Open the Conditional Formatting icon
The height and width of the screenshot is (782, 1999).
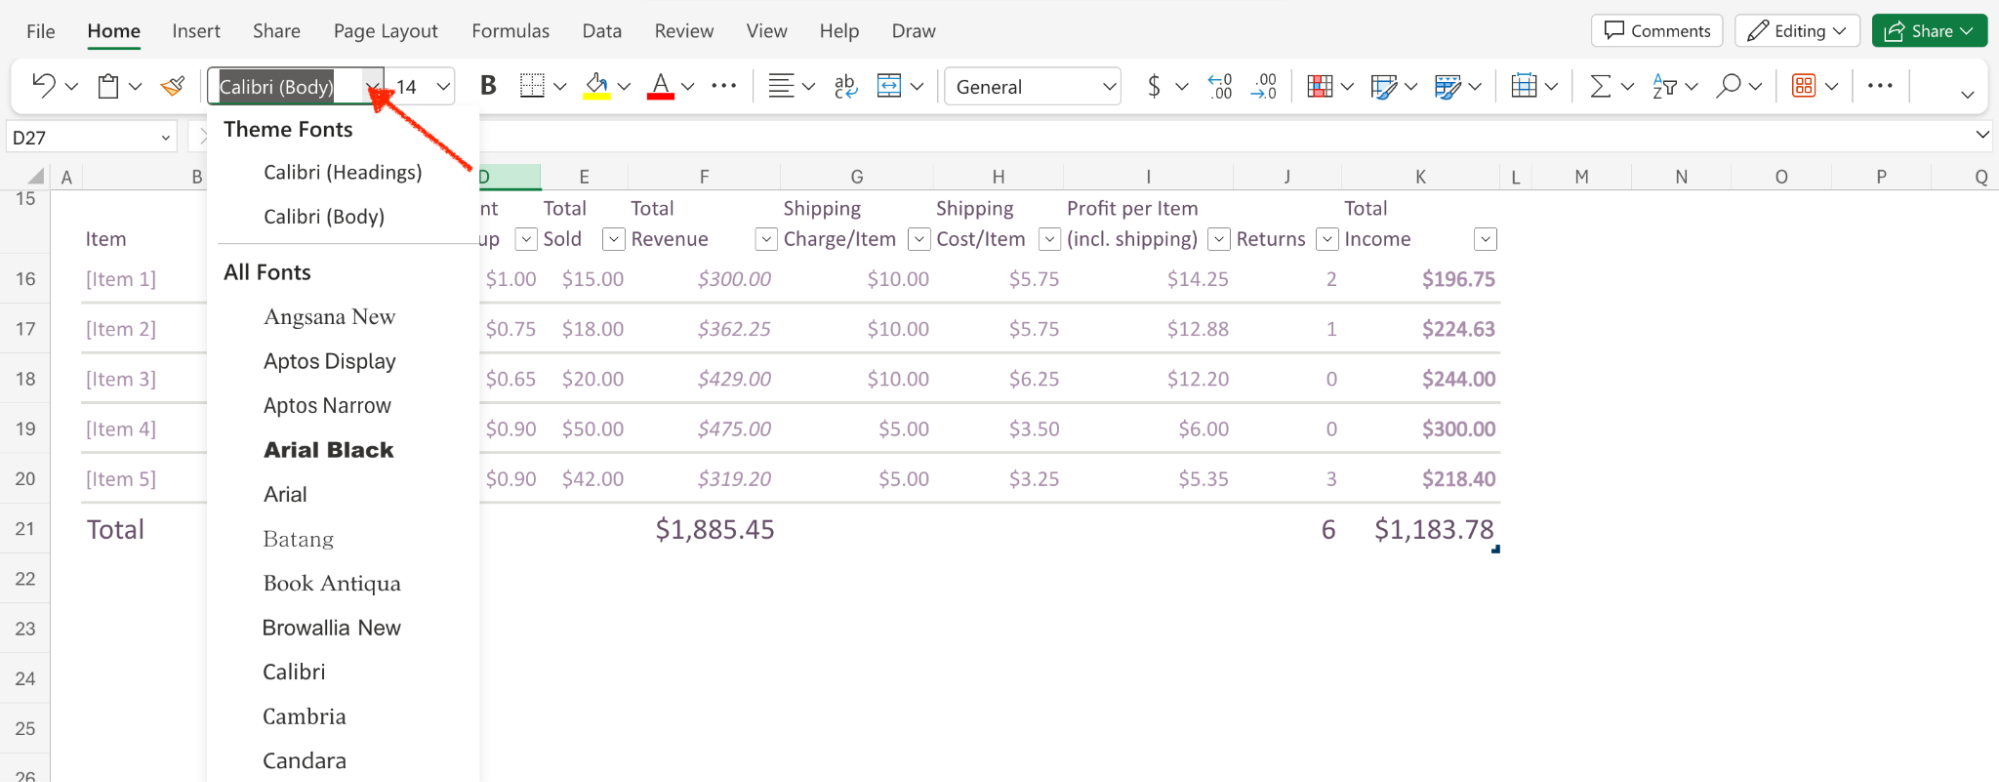click(1319, 86)
